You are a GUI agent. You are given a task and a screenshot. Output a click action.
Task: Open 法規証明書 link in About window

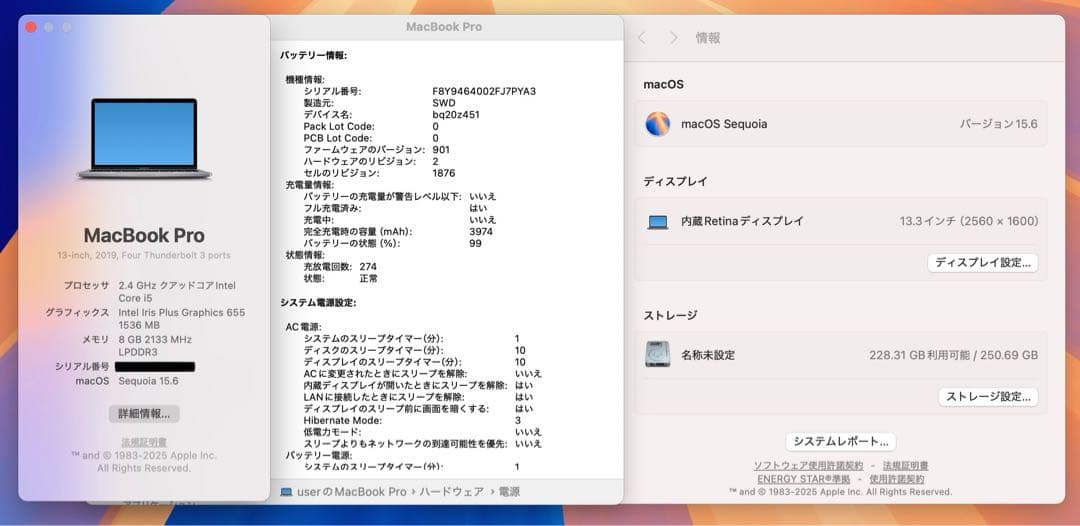point(144,442)
